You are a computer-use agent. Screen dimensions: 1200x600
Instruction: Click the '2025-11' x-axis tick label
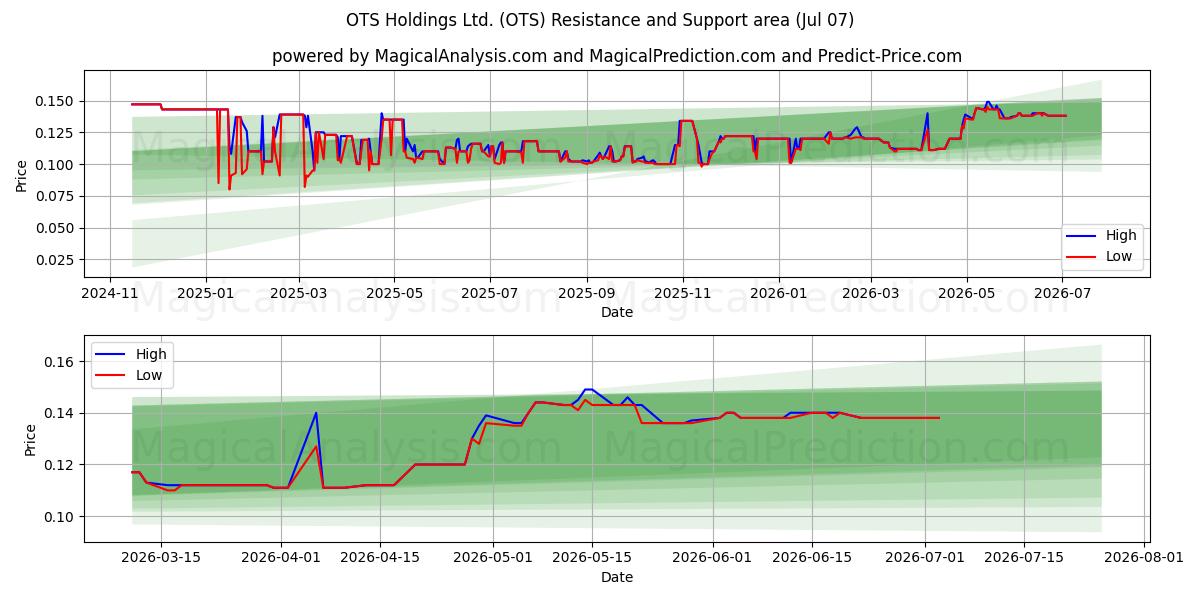coord(683,293)
